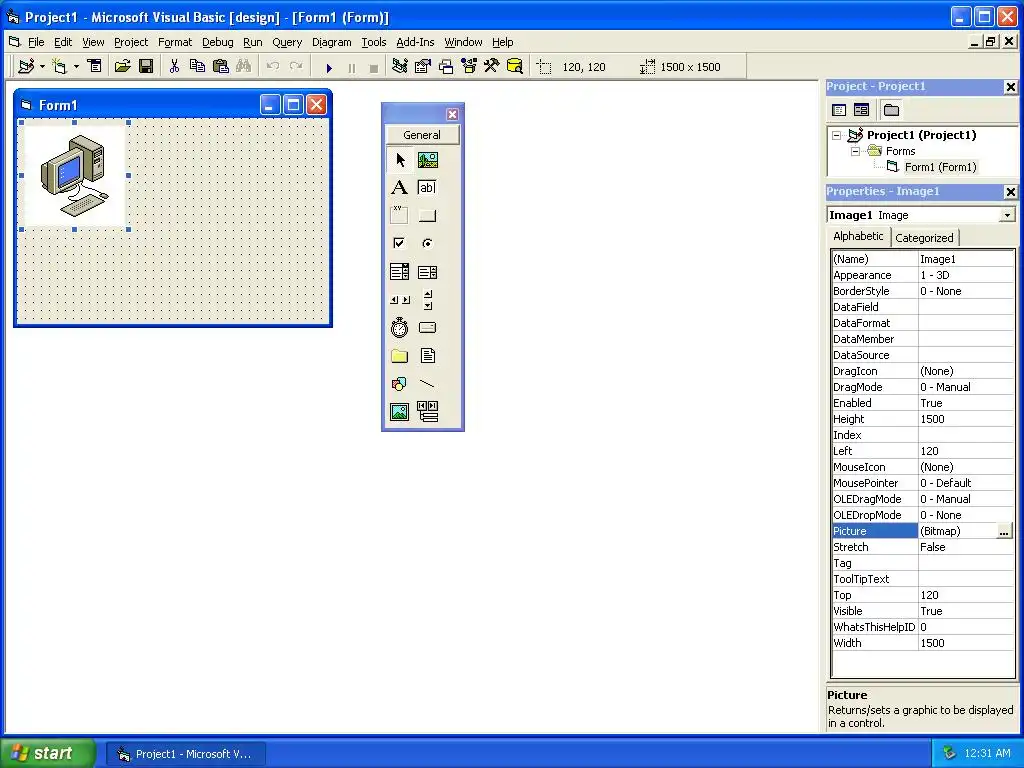This screenshot has width=1024, height=768.
Task: Collapse the Forms folder node
Action: (856, 151)
